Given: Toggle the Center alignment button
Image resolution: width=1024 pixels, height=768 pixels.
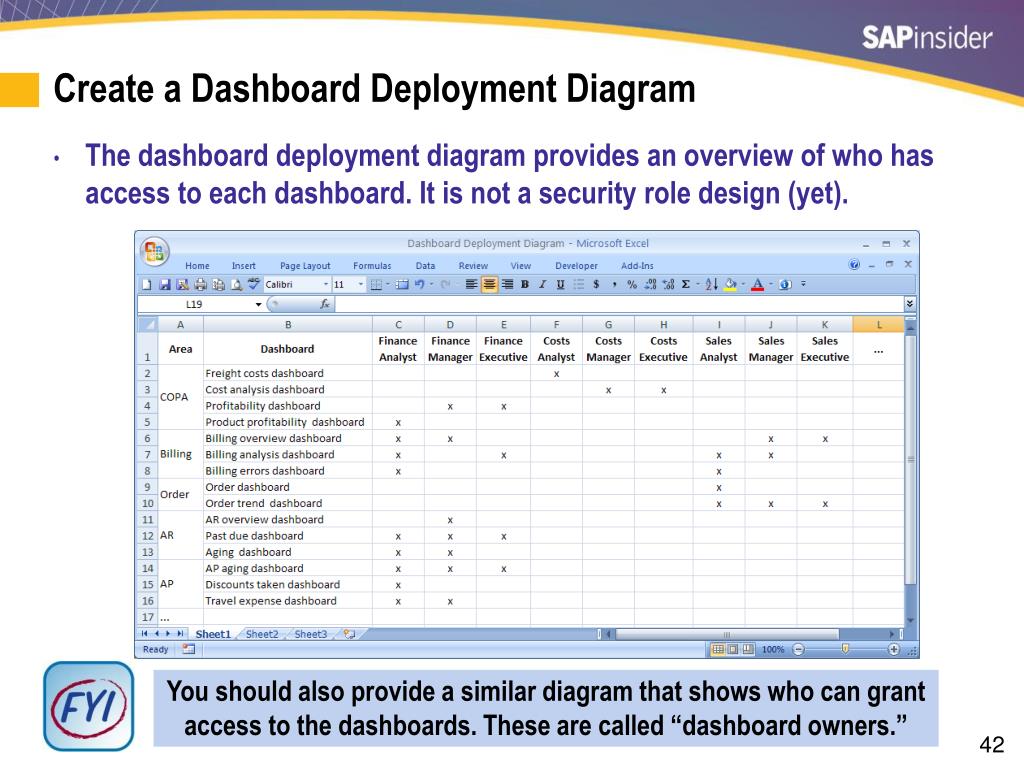Looking at the screenshot, I should click(489, 284).
